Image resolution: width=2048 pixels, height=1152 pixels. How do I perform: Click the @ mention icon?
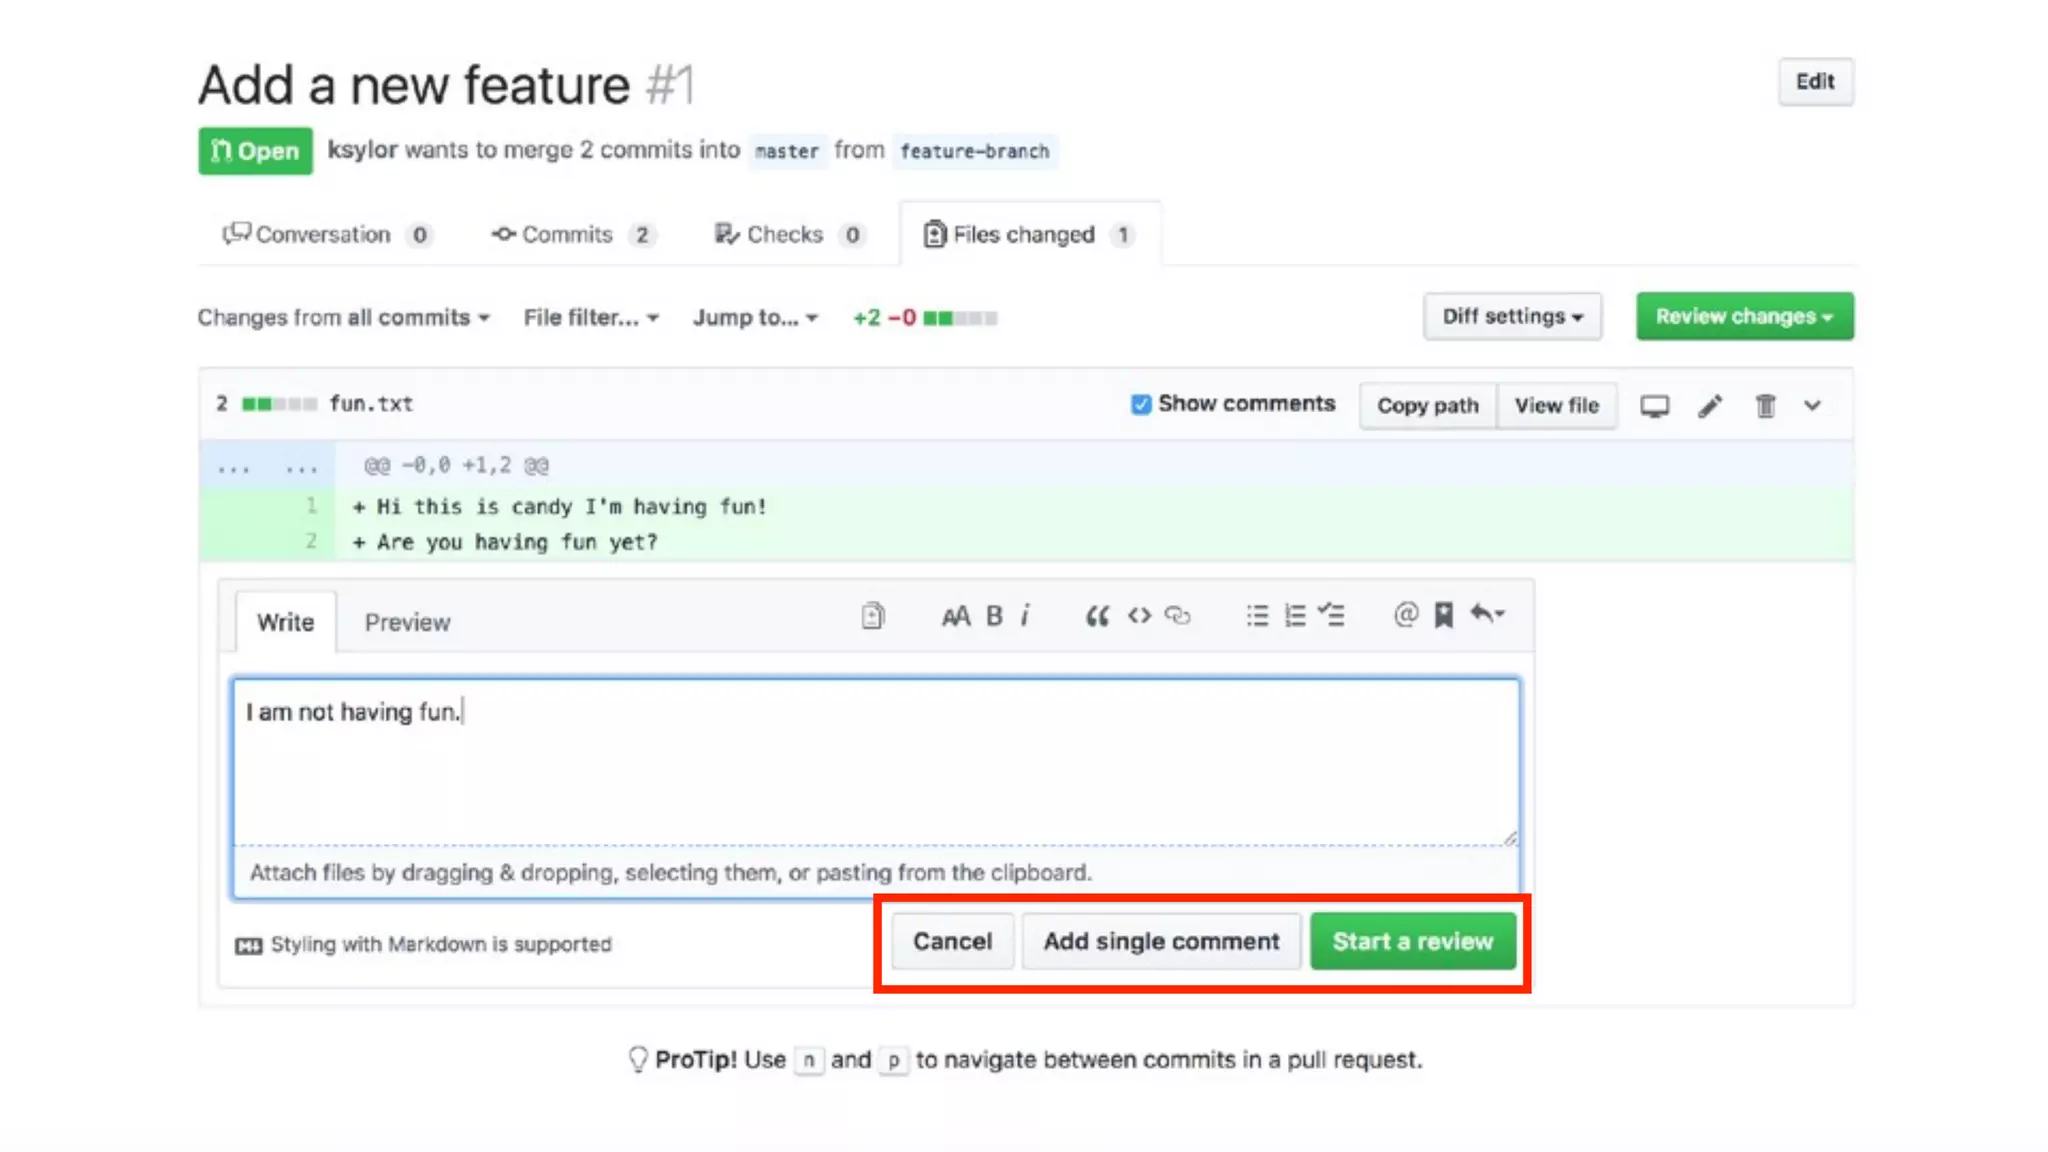click(1405, 615)
